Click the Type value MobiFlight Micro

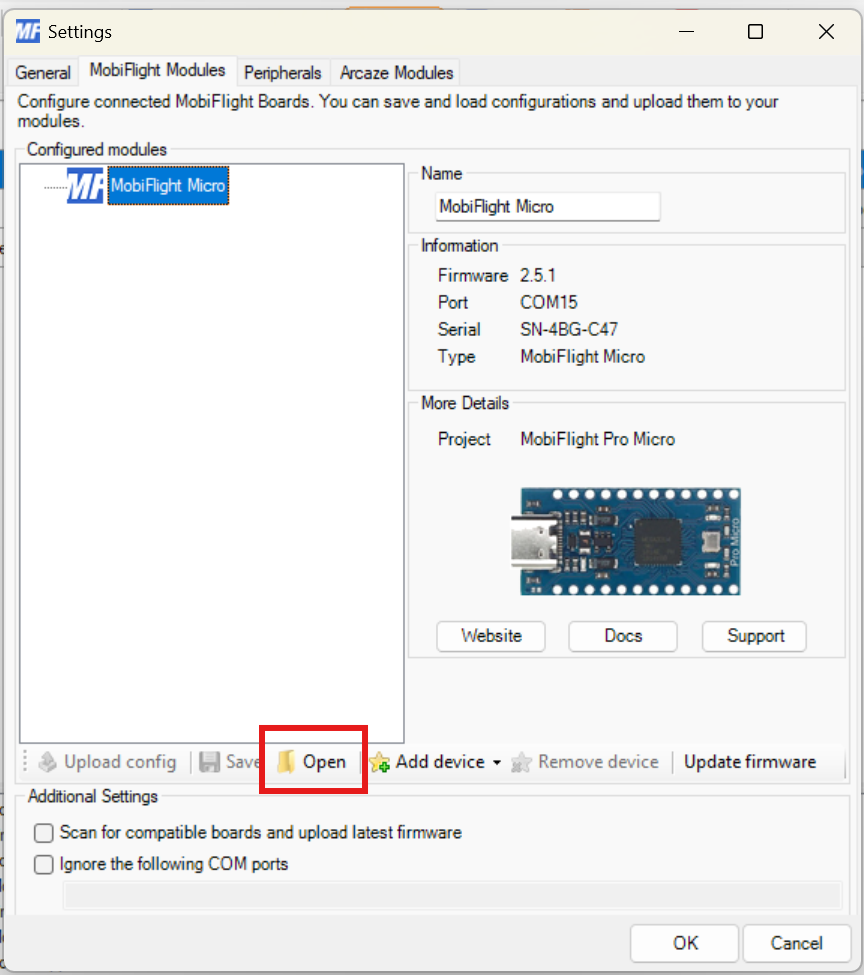(582, 357)
